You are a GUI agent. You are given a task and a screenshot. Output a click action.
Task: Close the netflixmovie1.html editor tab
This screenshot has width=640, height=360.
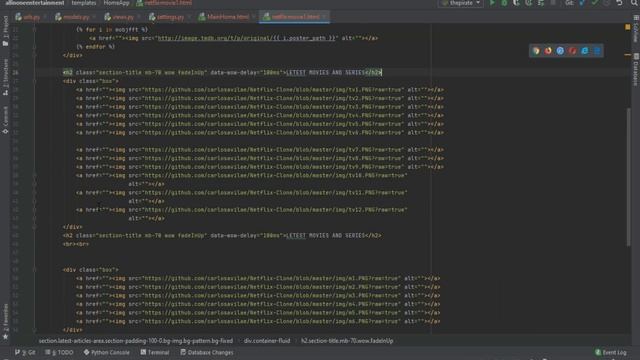pyautogui.click(x=325, y=17)
